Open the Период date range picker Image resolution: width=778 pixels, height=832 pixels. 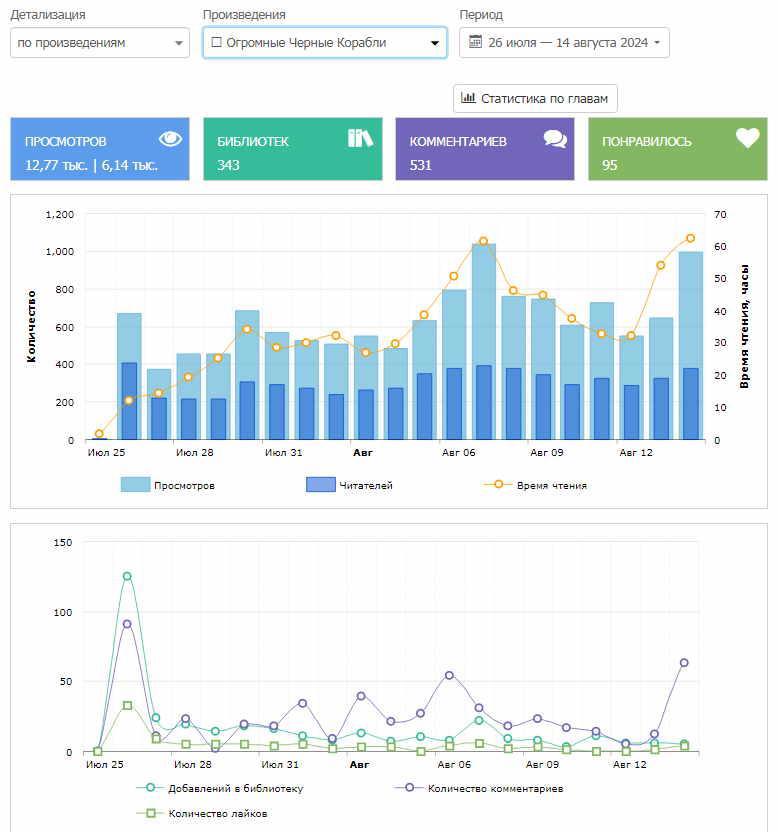(x=564, y=43)
